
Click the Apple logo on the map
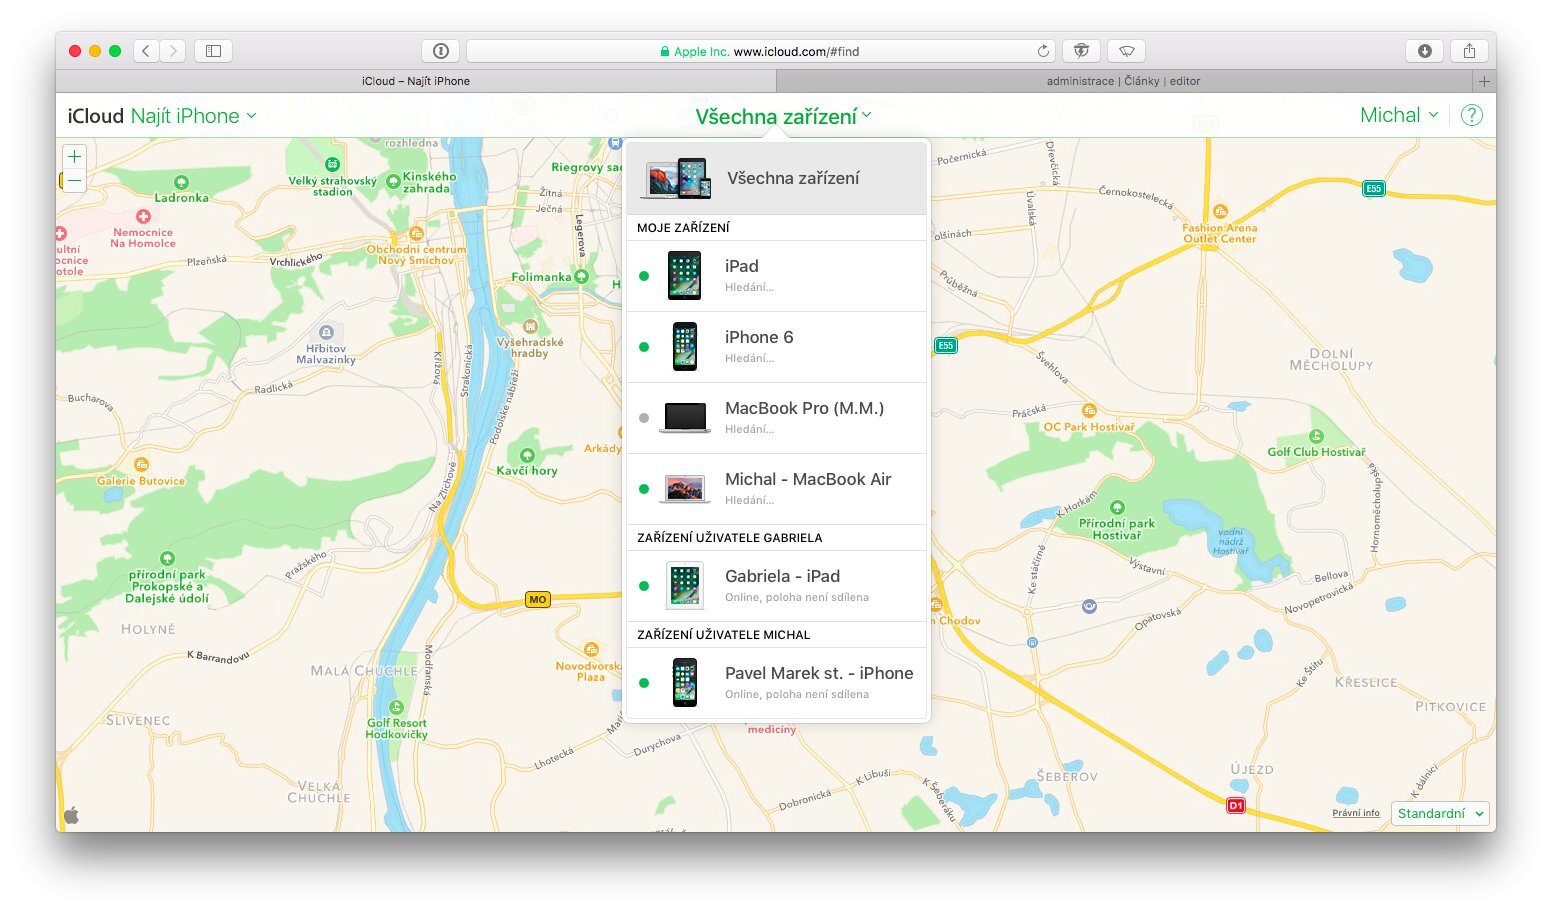tap(71, 814)
